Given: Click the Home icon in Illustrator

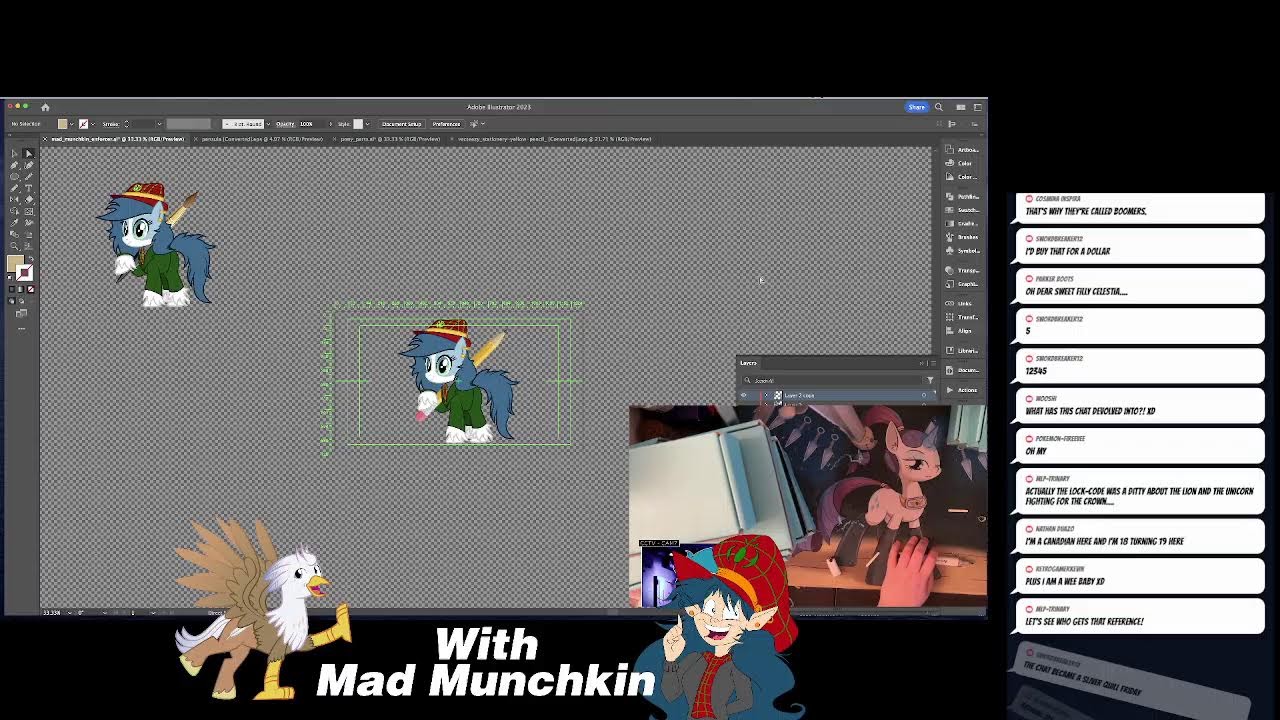Looking at the screenshot, I should pyautogui.click(x=45, y=107).
